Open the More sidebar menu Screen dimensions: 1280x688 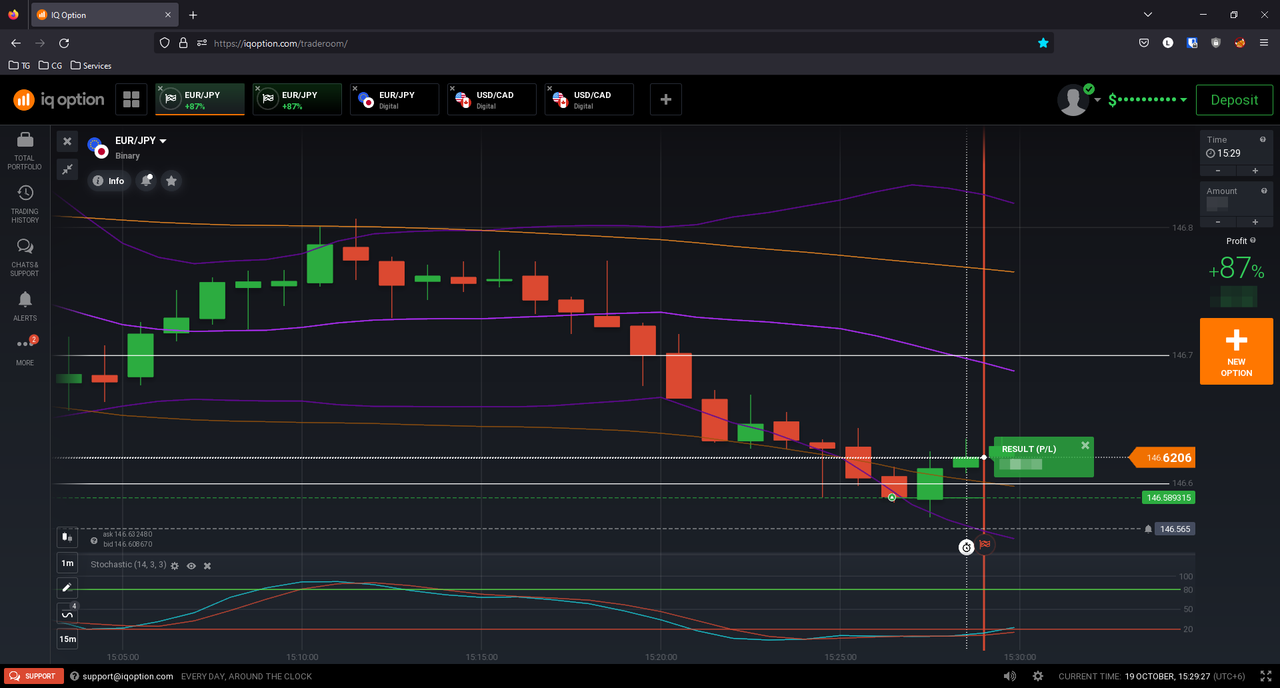pyautogui.click(x=25, y=350)
